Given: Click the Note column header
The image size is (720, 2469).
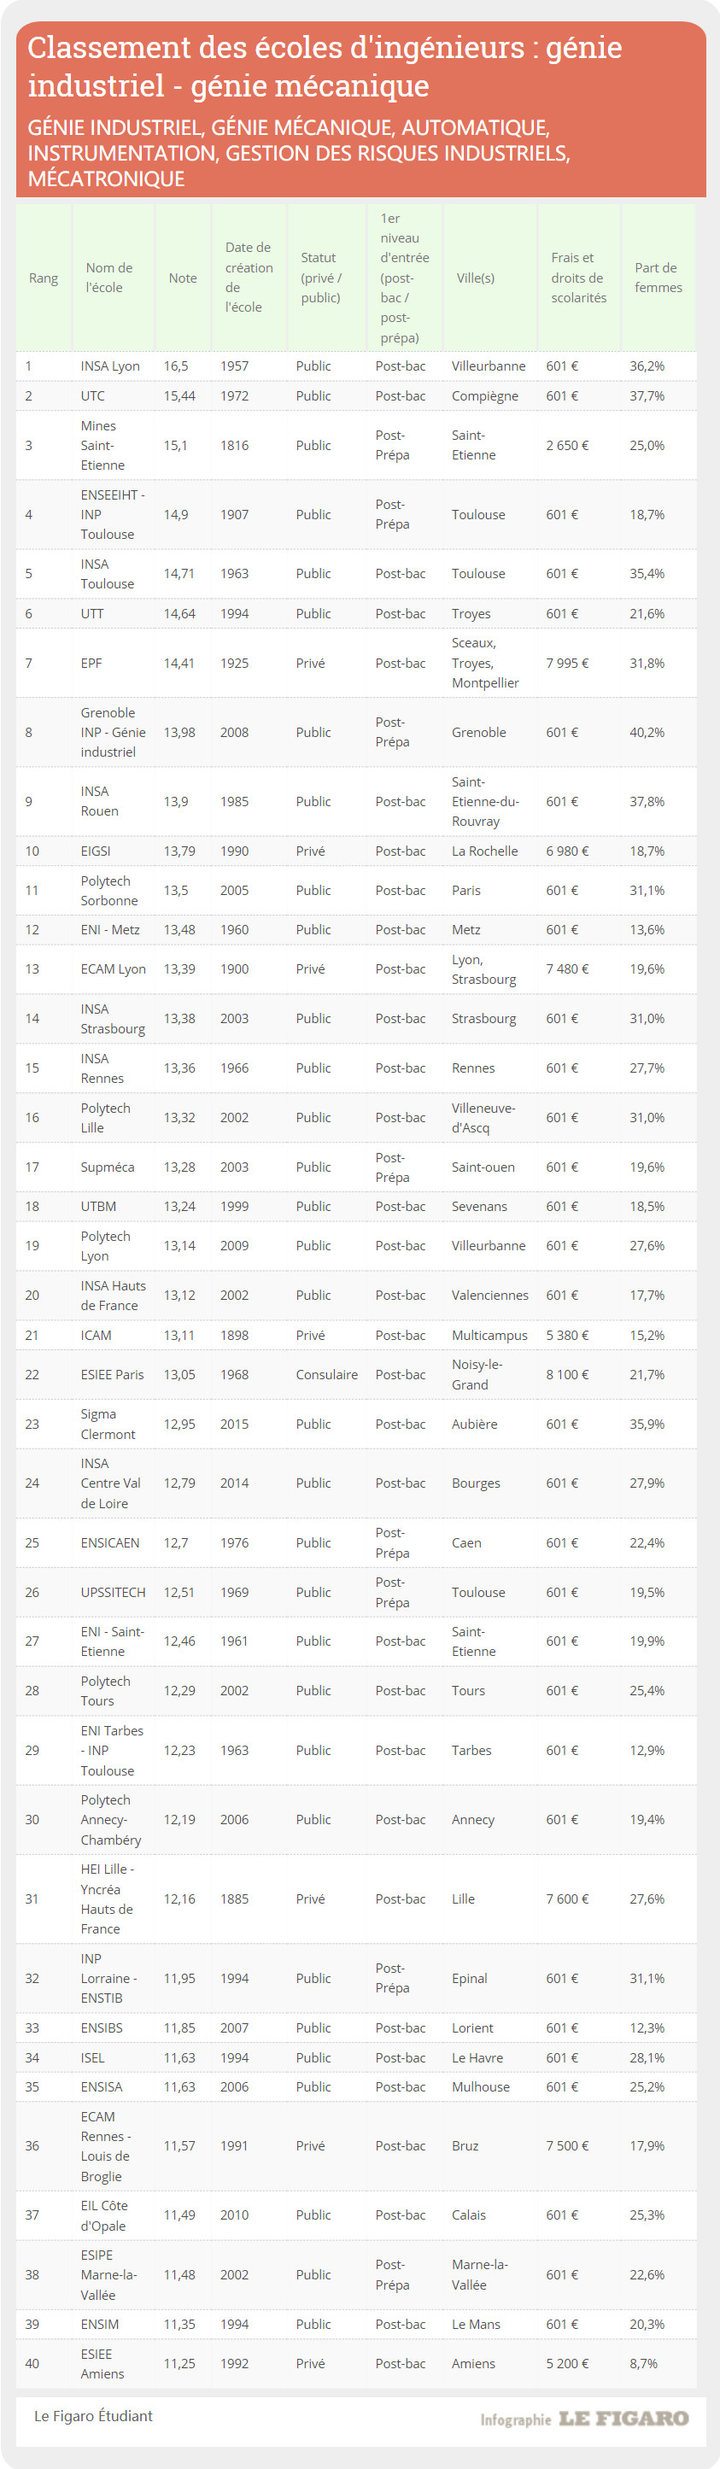Looking at the screenshot, I should tap(183, 278).
